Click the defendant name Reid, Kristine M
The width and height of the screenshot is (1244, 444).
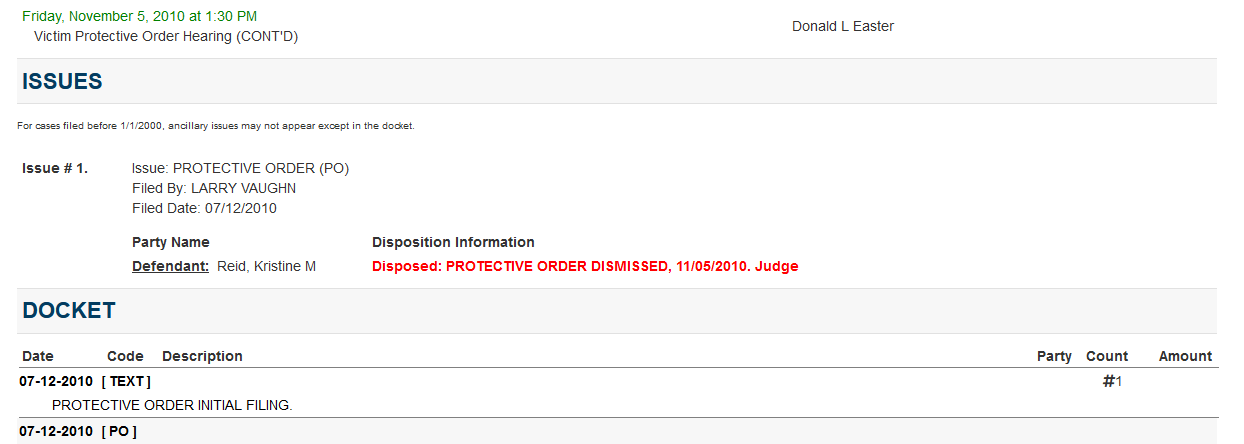[266, 266]
